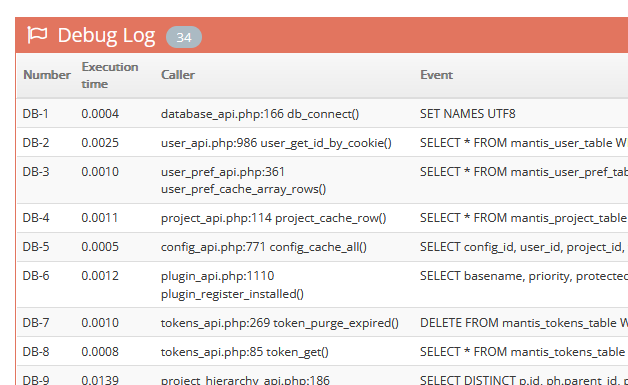The width and height of the screenshot is (628, 385).
Task: Click execution time 0.0025
Action: [100, 143]
